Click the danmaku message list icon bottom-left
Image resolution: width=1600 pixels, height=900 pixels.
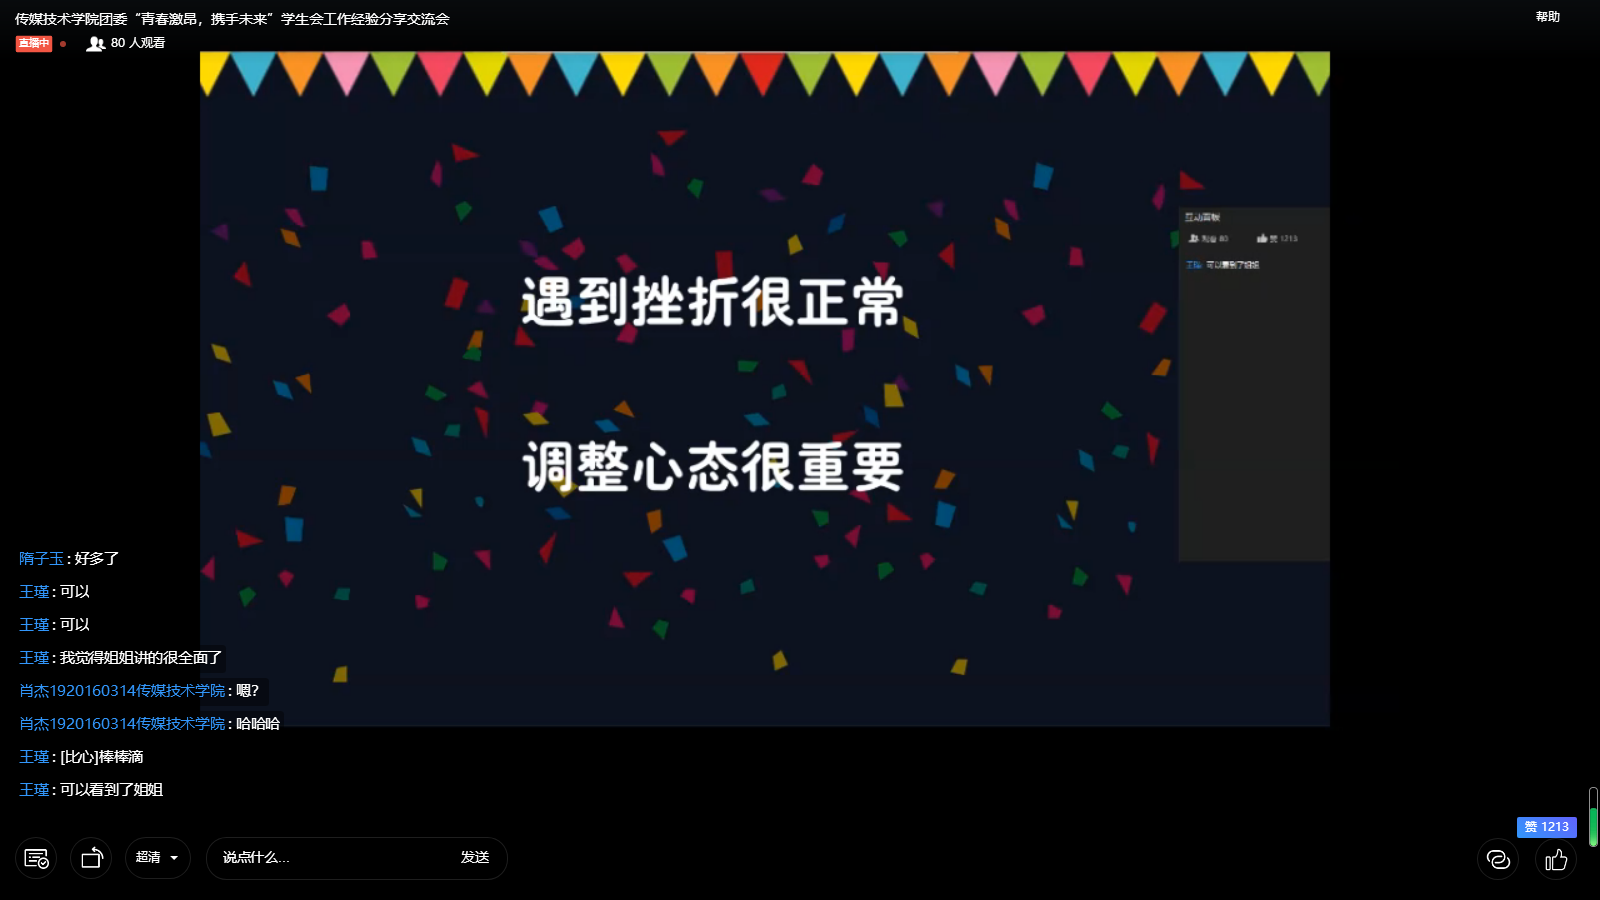[x=36, y=858]
